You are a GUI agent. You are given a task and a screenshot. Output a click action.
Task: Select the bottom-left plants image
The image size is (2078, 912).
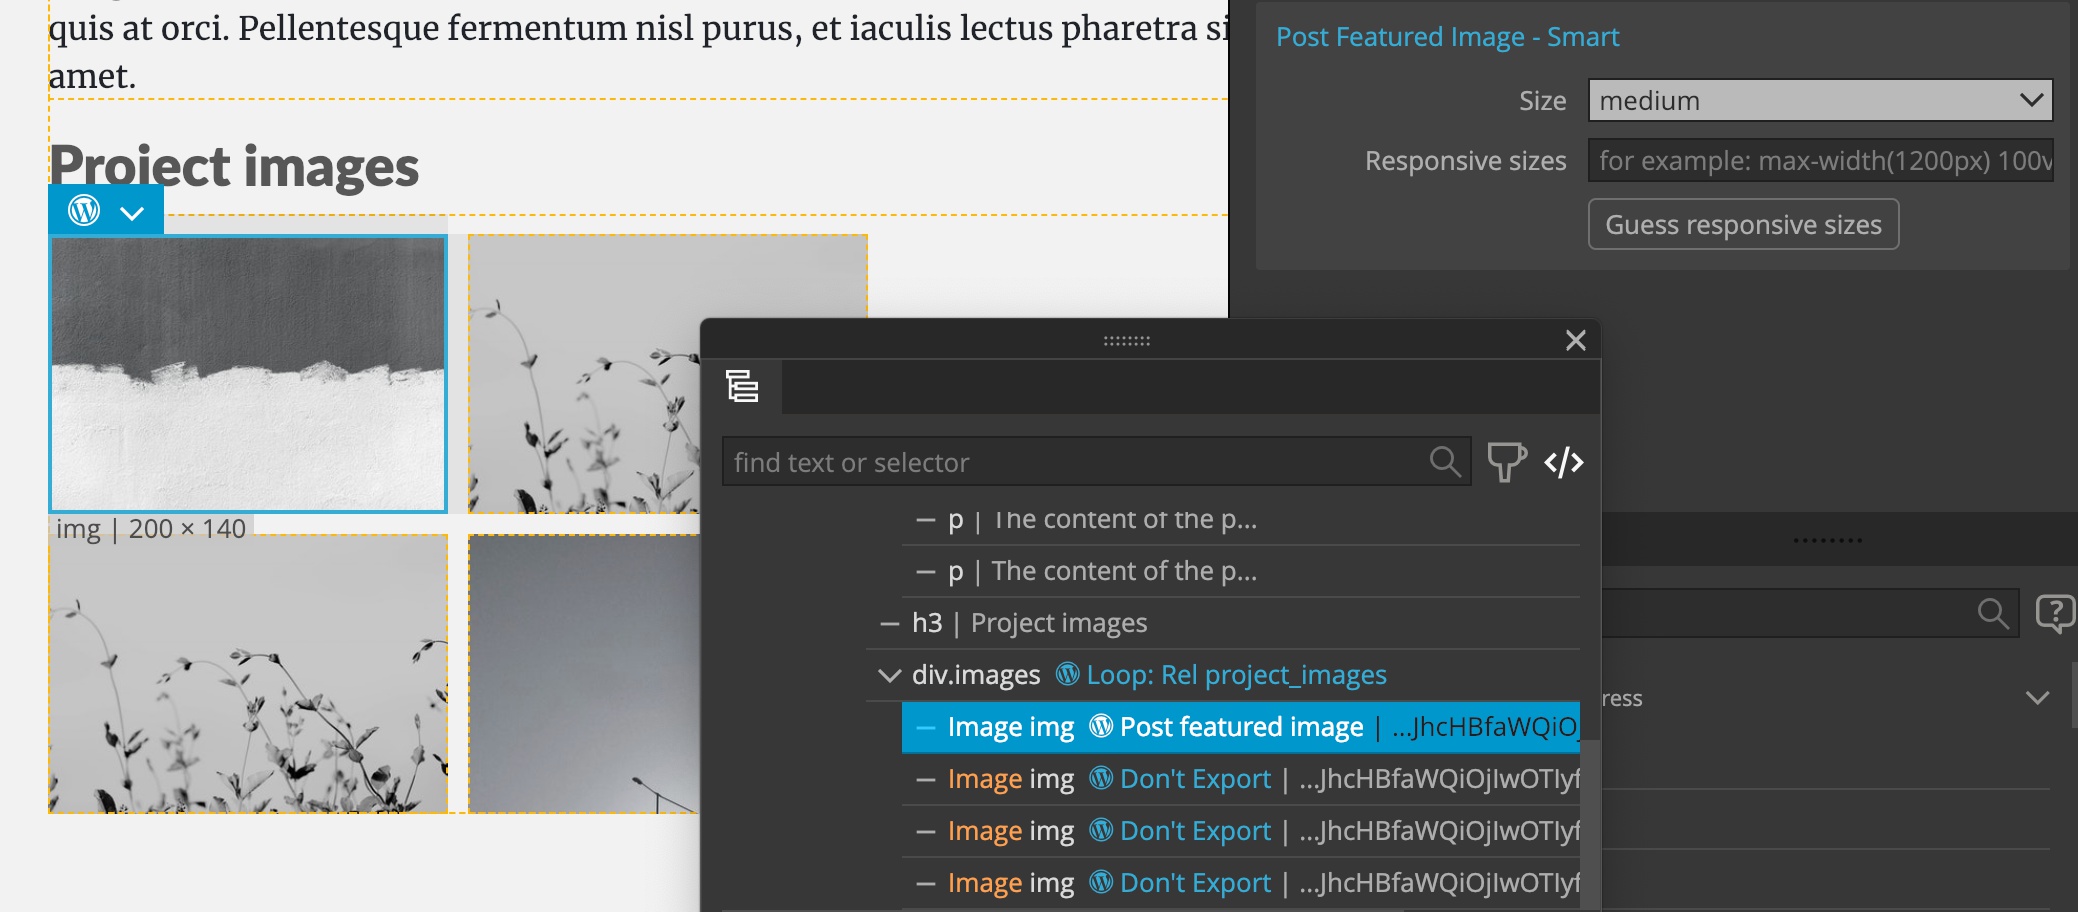248,674
